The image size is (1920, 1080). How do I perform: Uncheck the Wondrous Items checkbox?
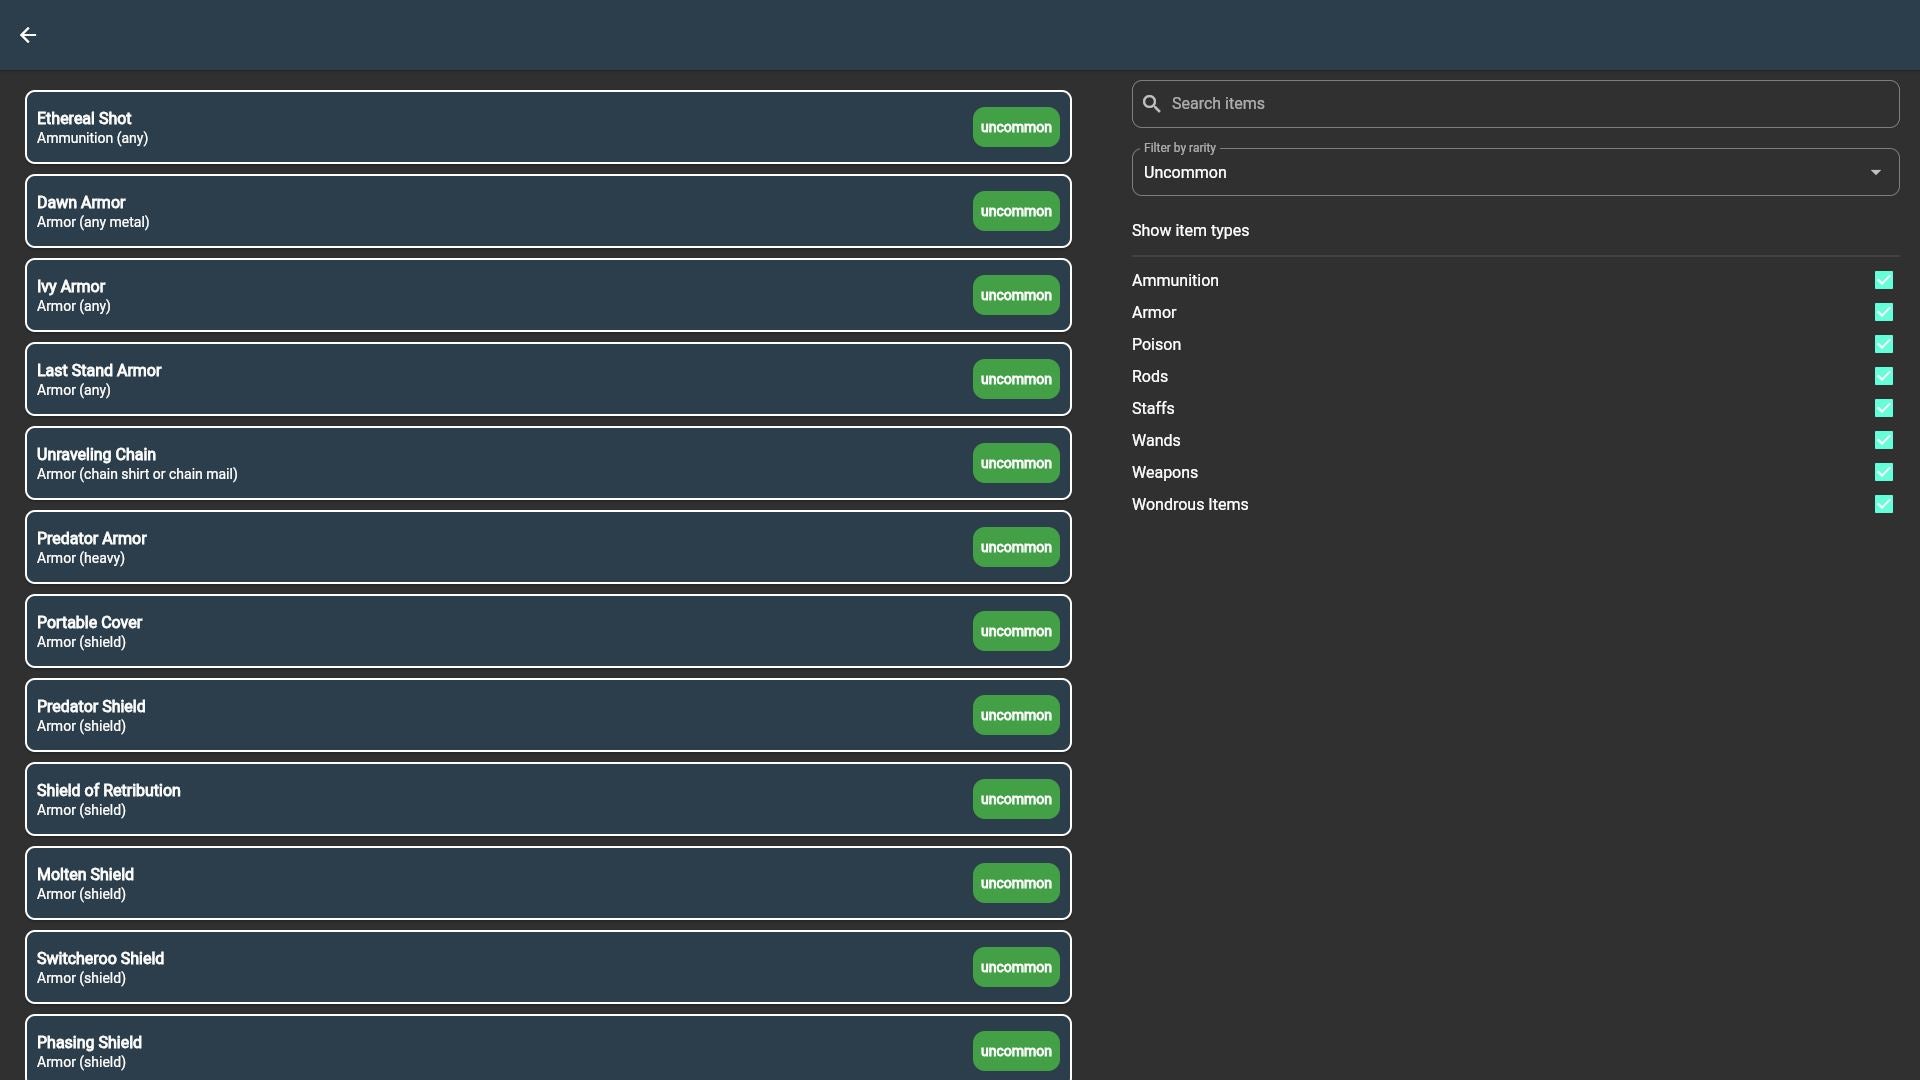[x=1883, y=505]
